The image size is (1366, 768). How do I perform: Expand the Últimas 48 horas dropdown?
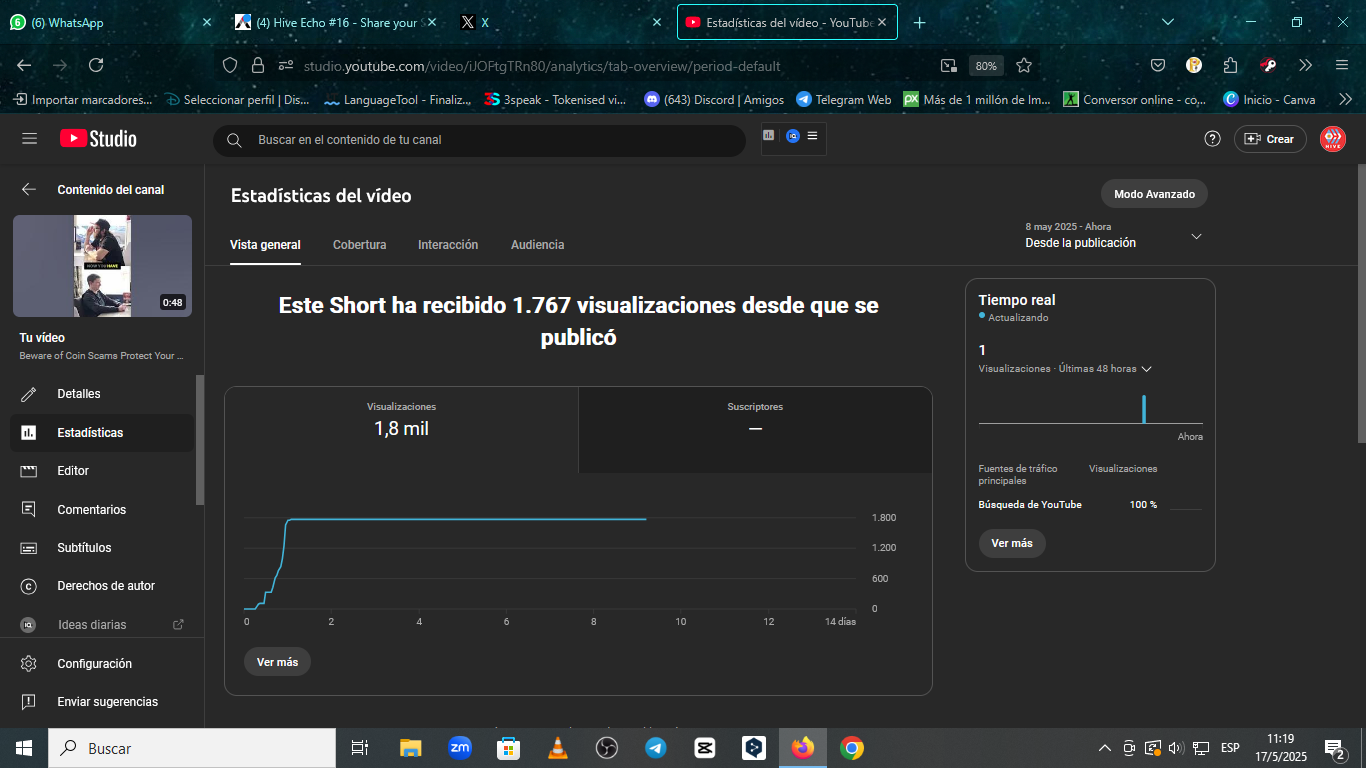point(1065,369)
